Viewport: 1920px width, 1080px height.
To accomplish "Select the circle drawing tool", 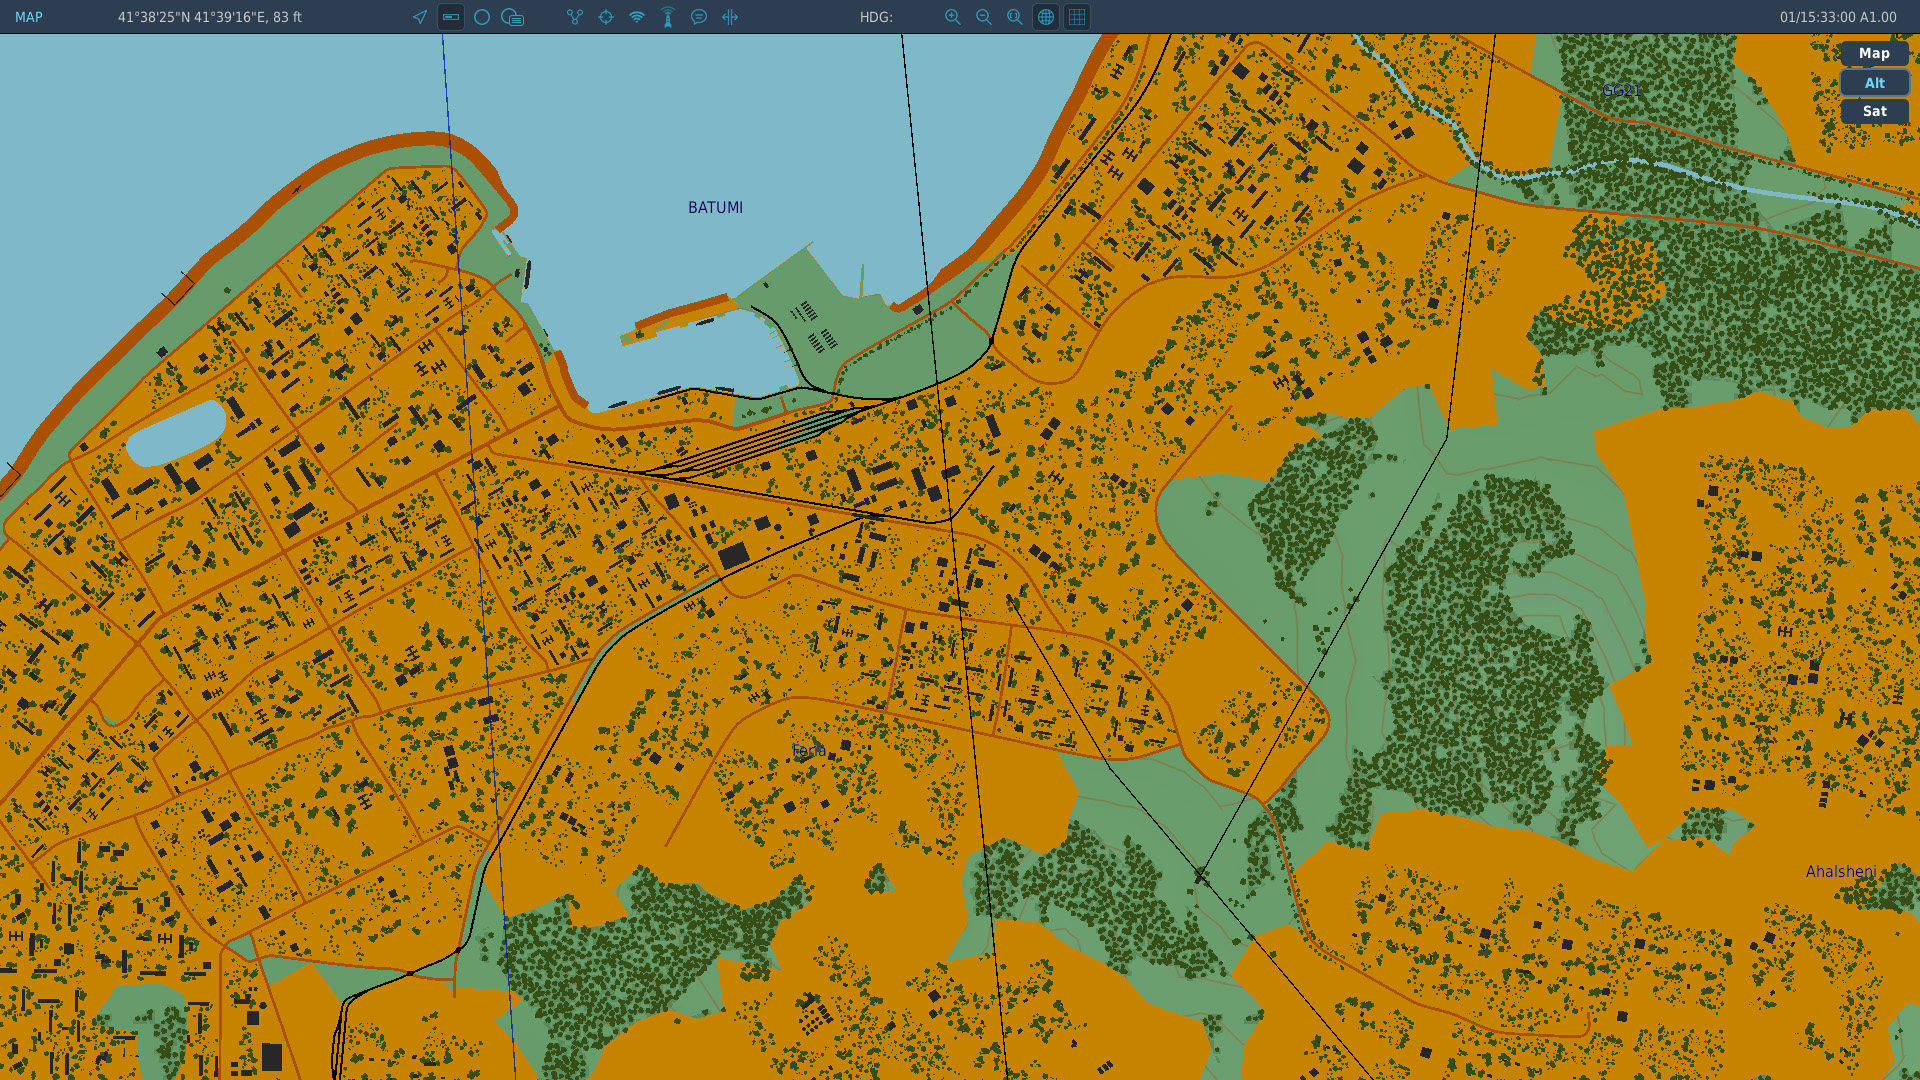I will (x=482, y=17).
